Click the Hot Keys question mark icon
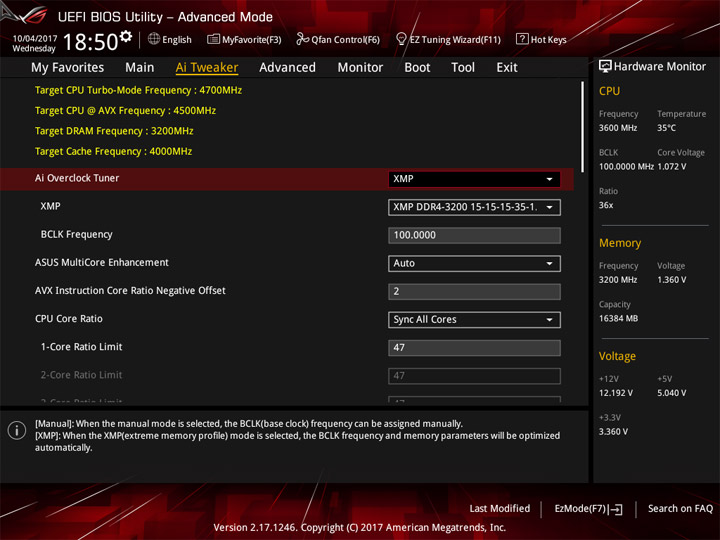720x540 pixels. point(522,39)
